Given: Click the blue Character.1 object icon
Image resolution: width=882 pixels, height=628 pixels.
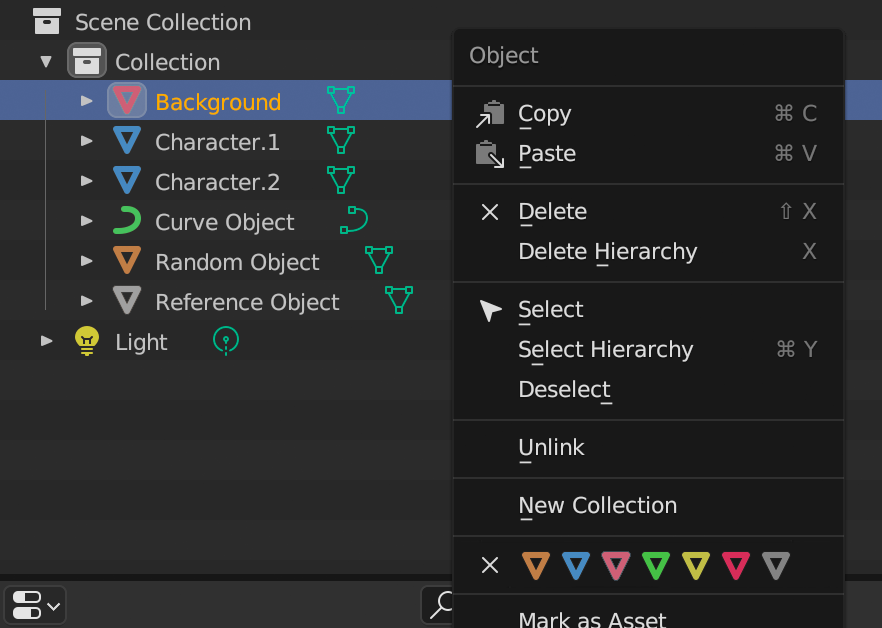Looking at the screenshot, I should 127,140.
